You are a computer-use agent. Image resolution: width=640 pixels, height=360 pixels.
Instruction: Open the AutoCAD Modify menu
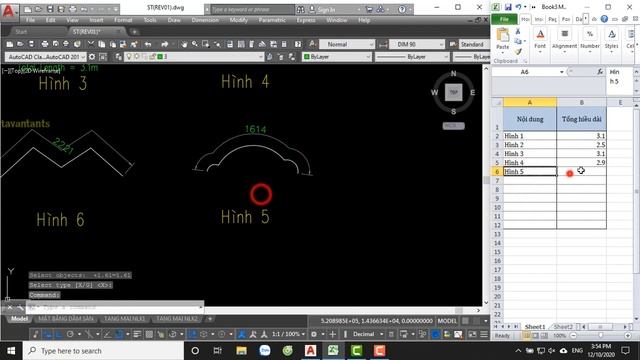239,20
